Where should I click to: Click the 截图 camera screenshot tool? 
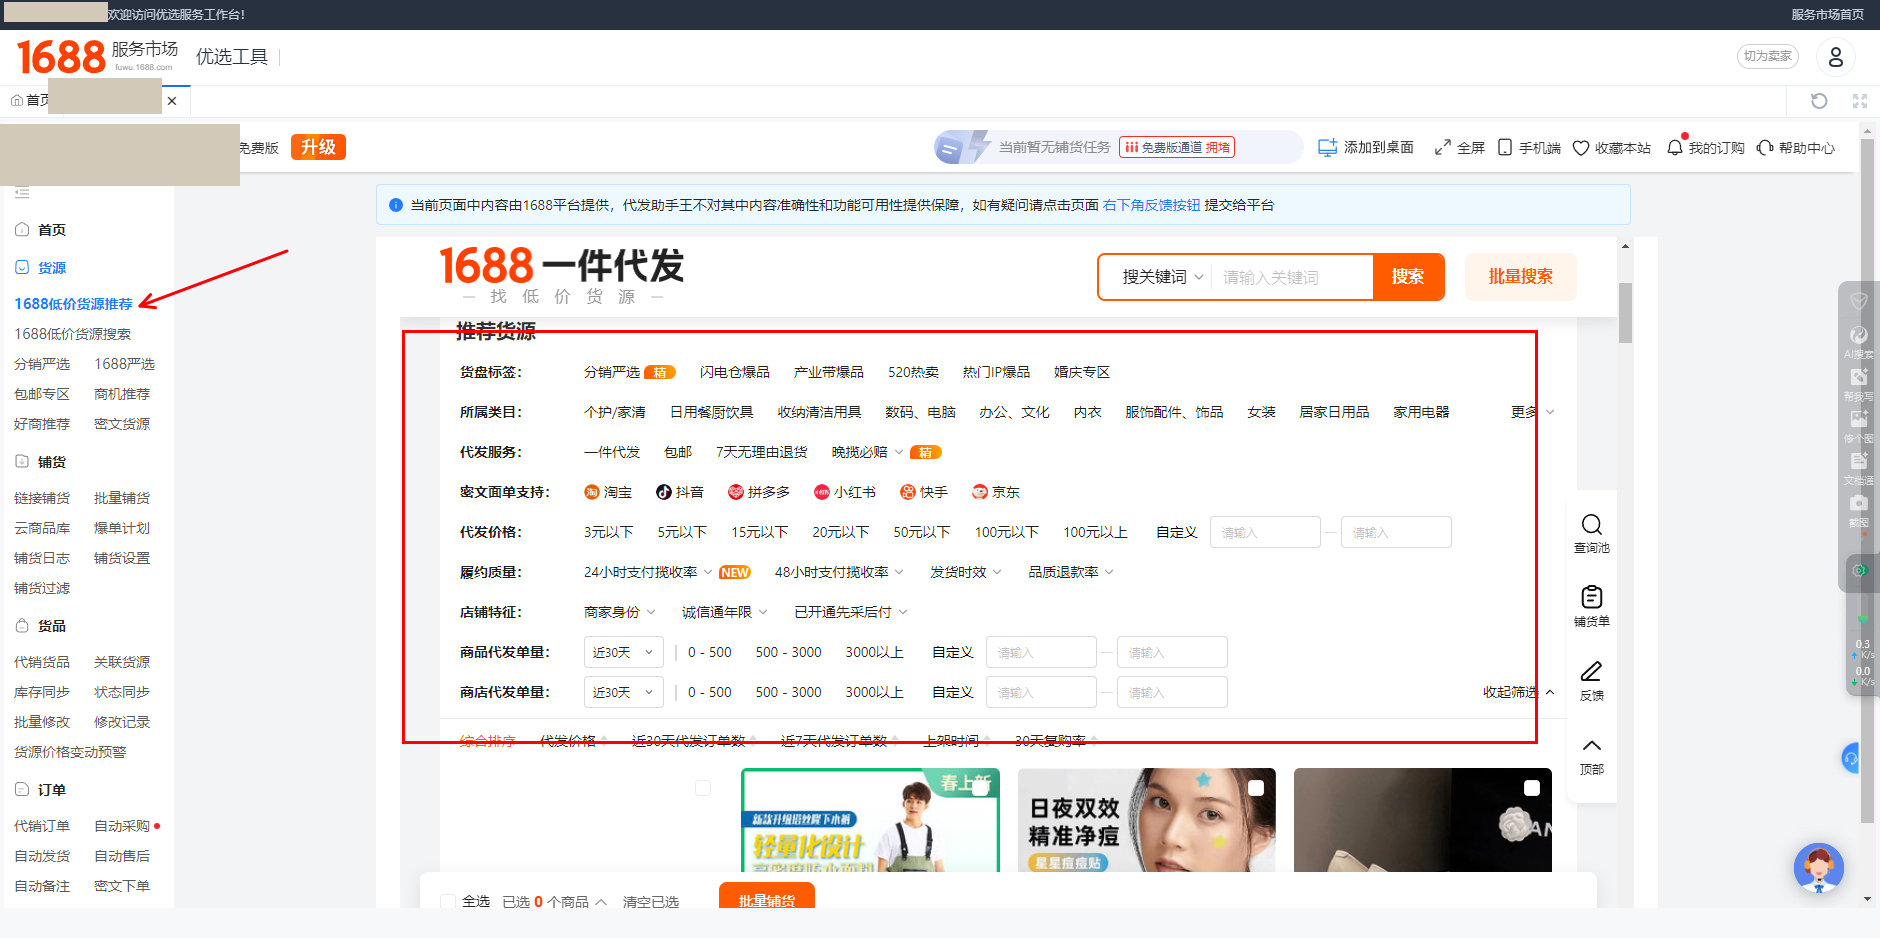click(1859, 508)
